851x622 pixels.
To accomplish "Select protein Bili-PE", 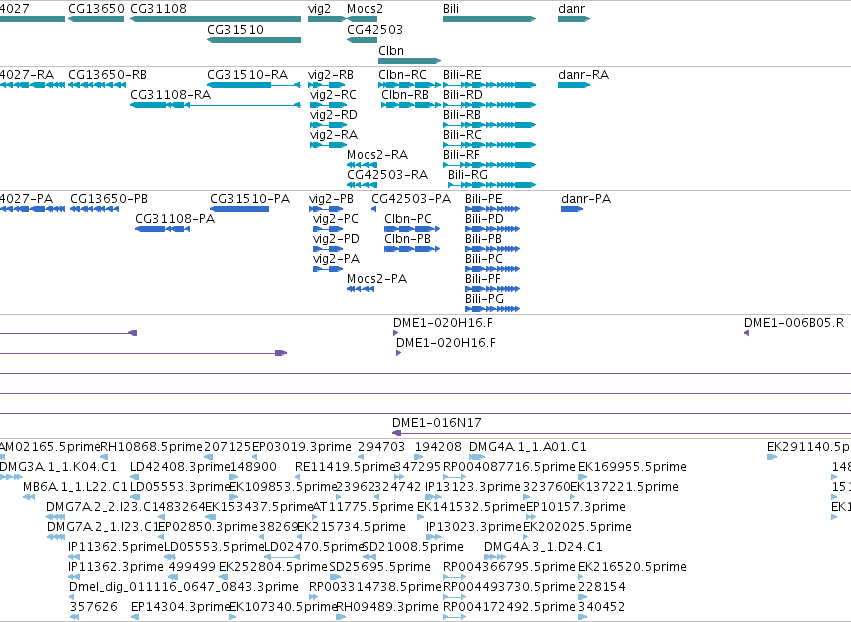I will pyautogui.click(x=493, y=209).
